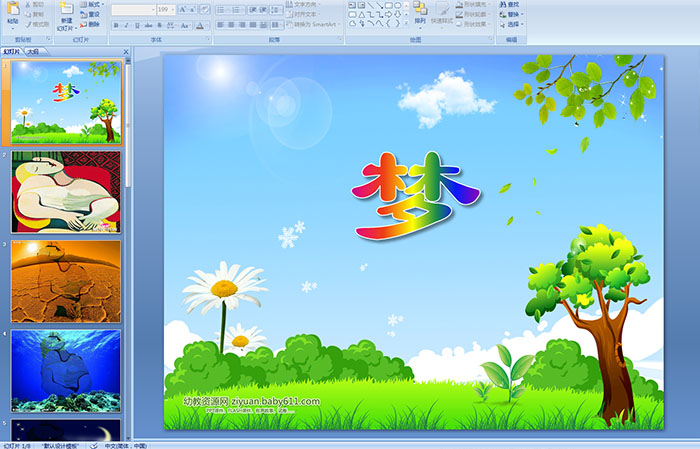Click the Decrease Indent icon
The height and width of the screenshot is (449, 700).
click(x=252, y=9)
